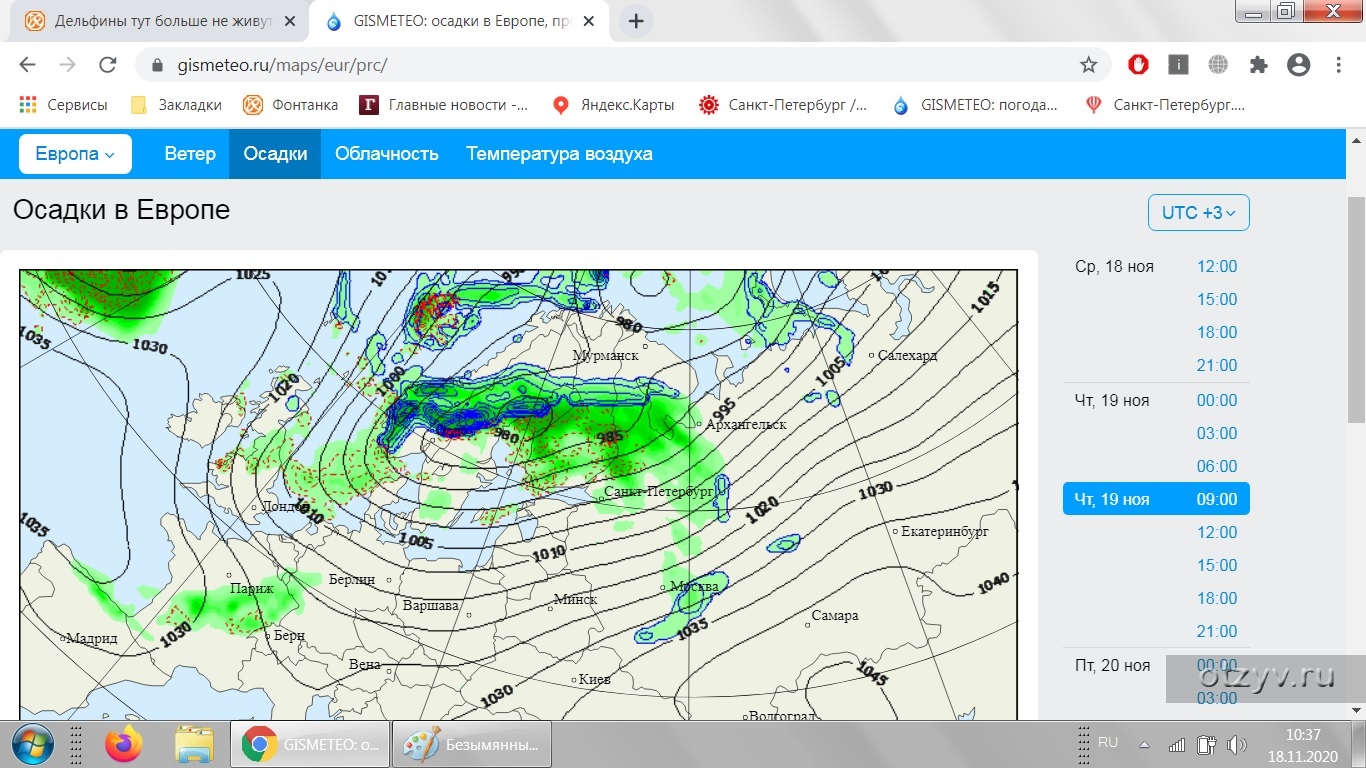The width and height of the screenshot is (1366, 770).
Task: Open the file explorer taskbar icon
Action: 194,745
